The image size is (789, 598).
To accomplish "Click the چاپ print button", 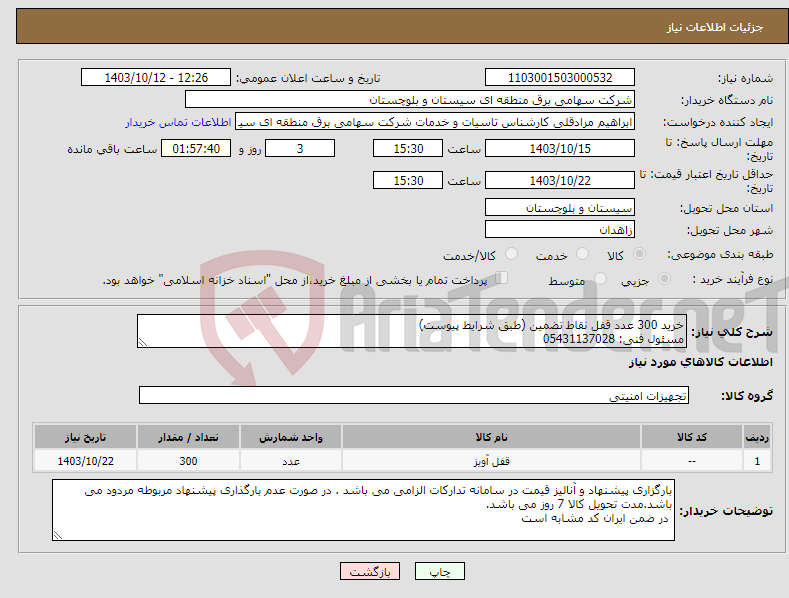I will 440,571.
